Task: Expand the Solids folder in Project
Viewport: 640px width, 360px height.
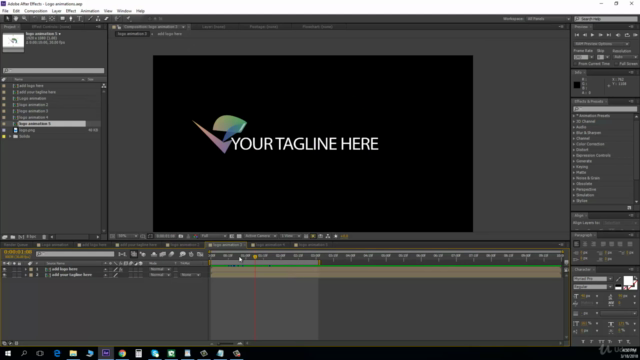Action: point(10,136)
